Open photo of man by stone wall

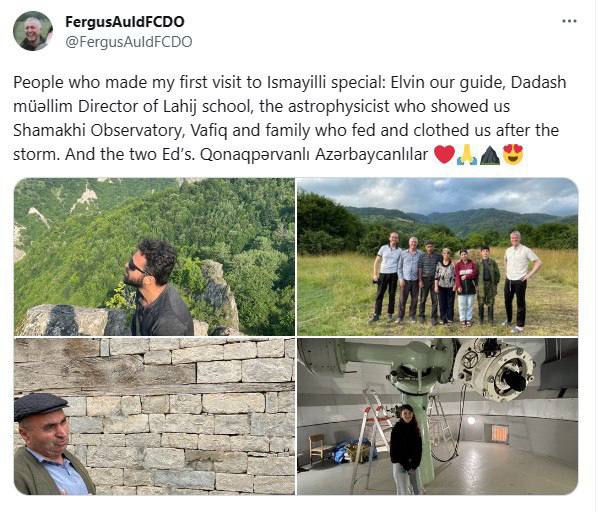click(155, 416)
